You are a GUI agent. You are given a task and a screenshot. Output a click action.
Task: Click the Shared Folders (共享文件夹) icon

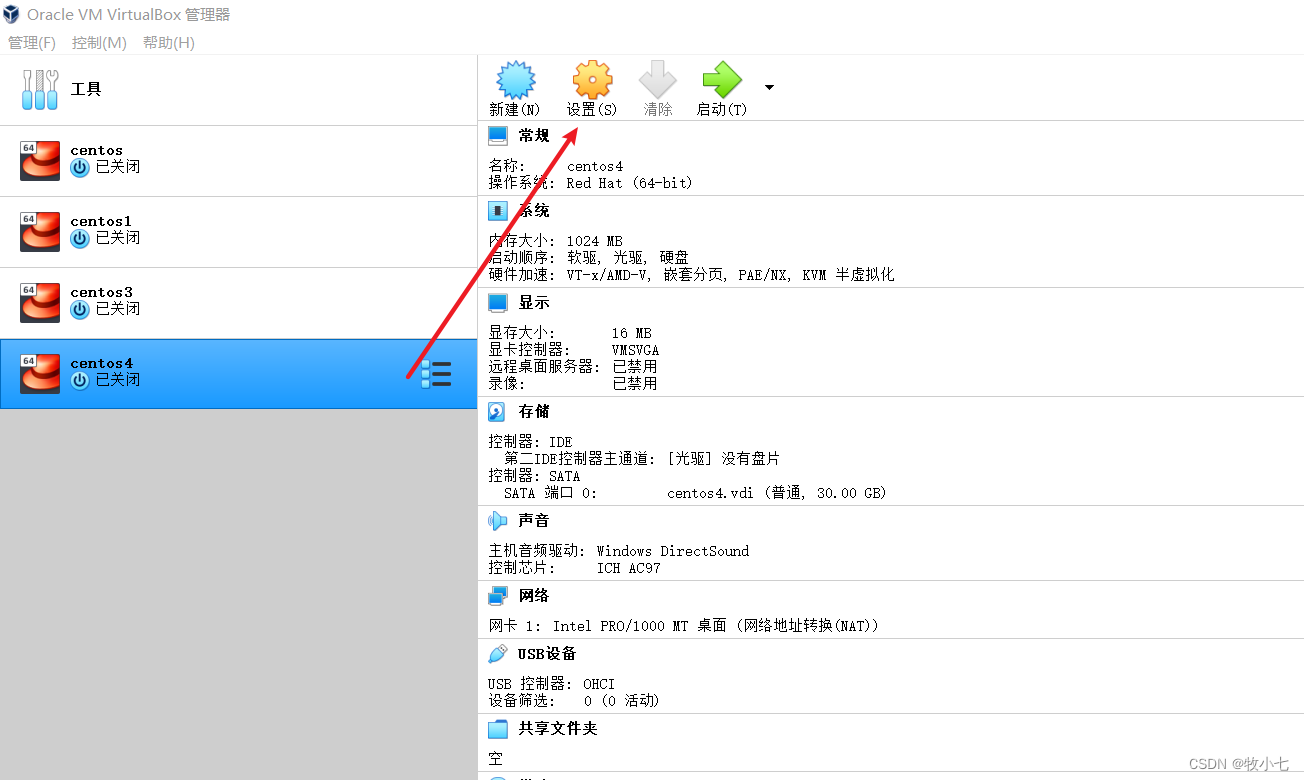point(498,729)
